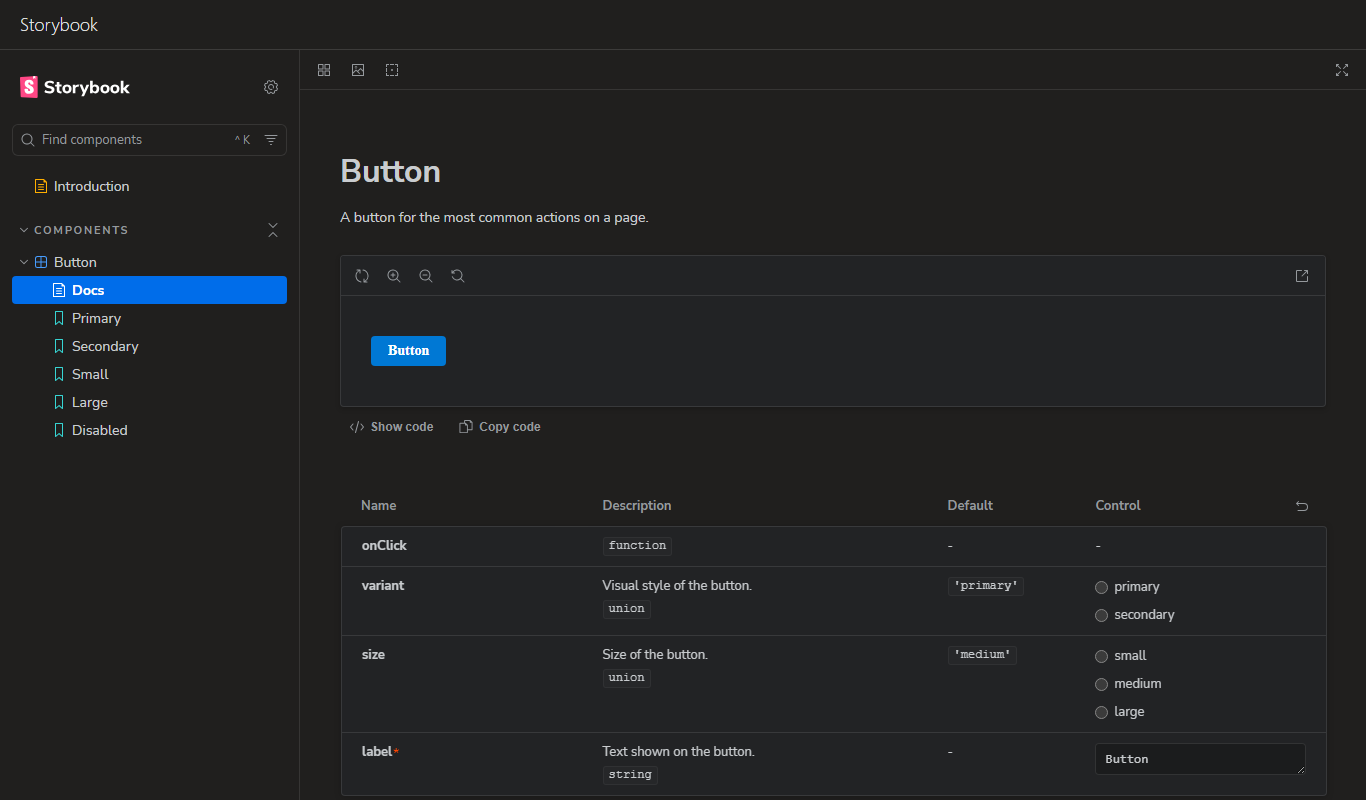
Task: Zoom out on the button preview
Action: click(x=426, y=276)
